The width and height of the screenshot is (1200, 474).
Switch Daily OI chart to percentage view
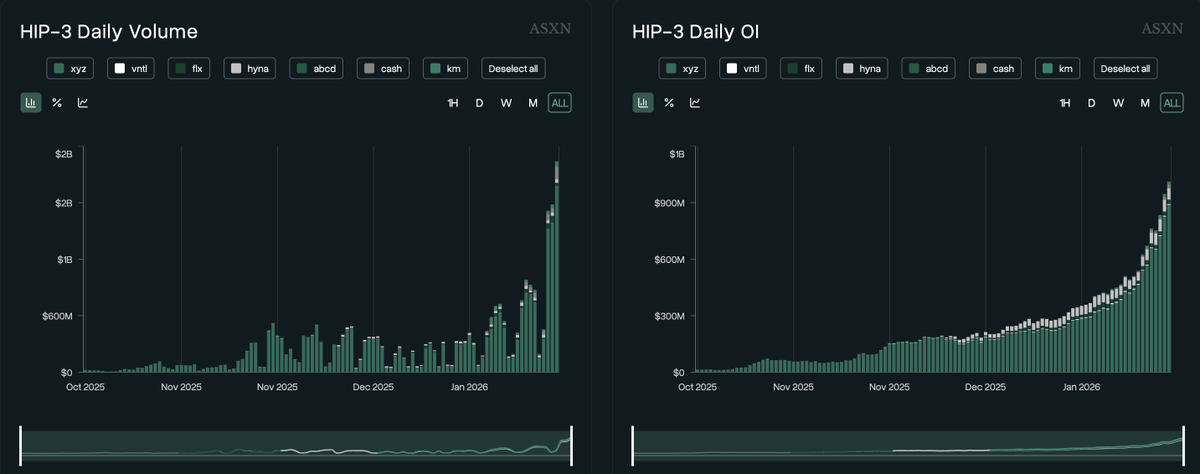click(x=669, y=103)
